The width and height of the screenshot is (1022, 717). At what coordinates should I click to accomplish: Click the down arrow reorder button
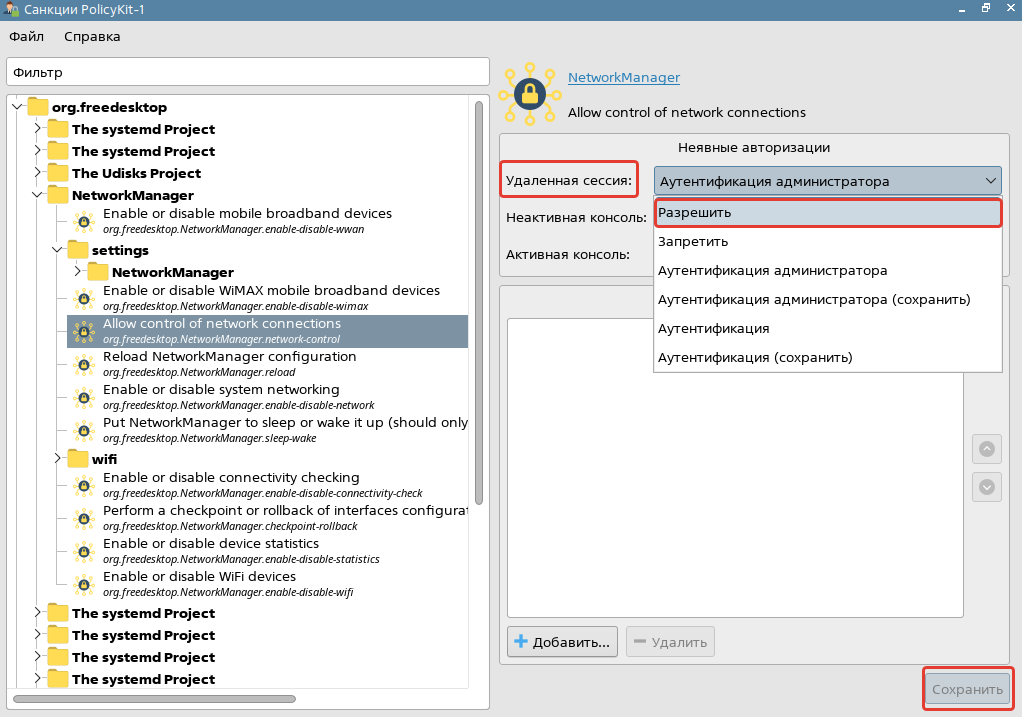point(986,487)
